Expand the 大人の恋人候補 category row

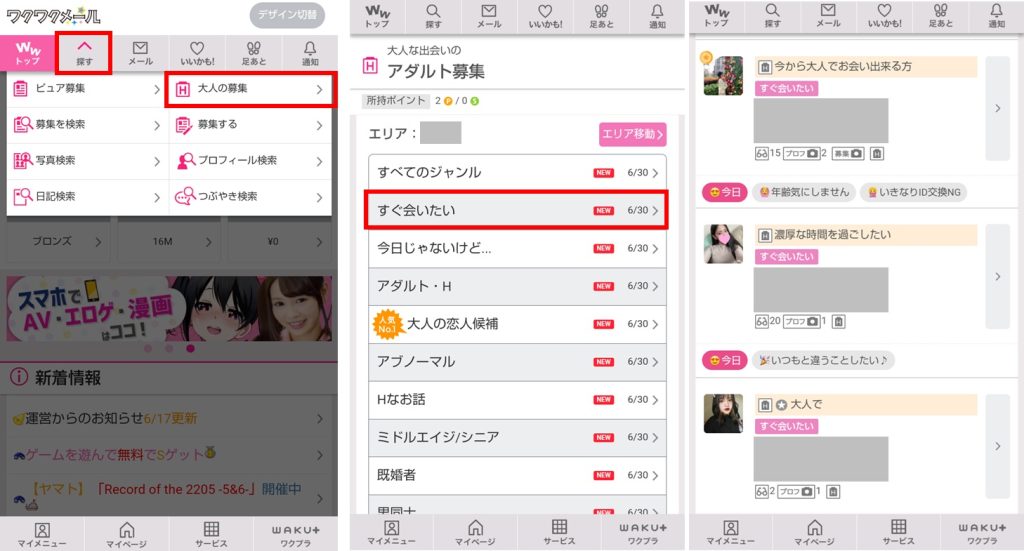tap(517, 324)
